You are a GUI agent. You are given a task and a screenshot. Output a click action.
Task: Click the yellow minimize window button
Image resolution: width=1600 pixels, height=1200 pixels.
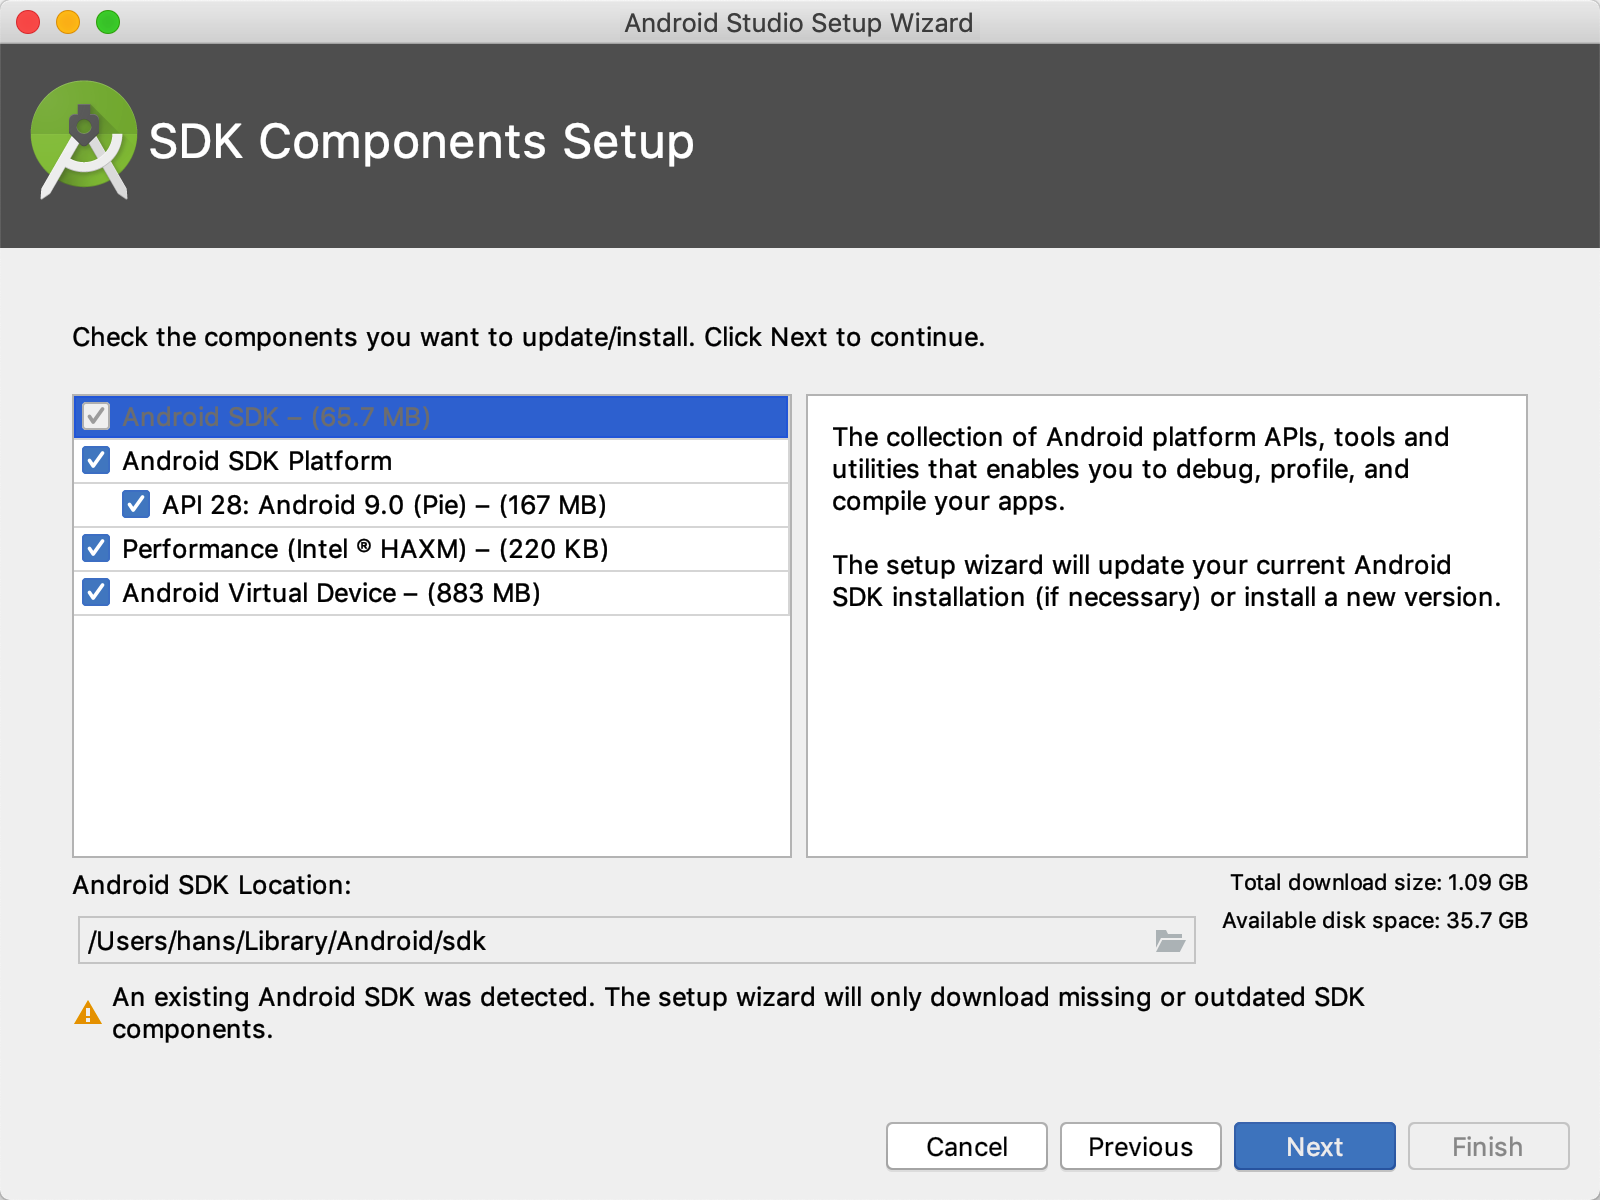[x=68, y=22]
